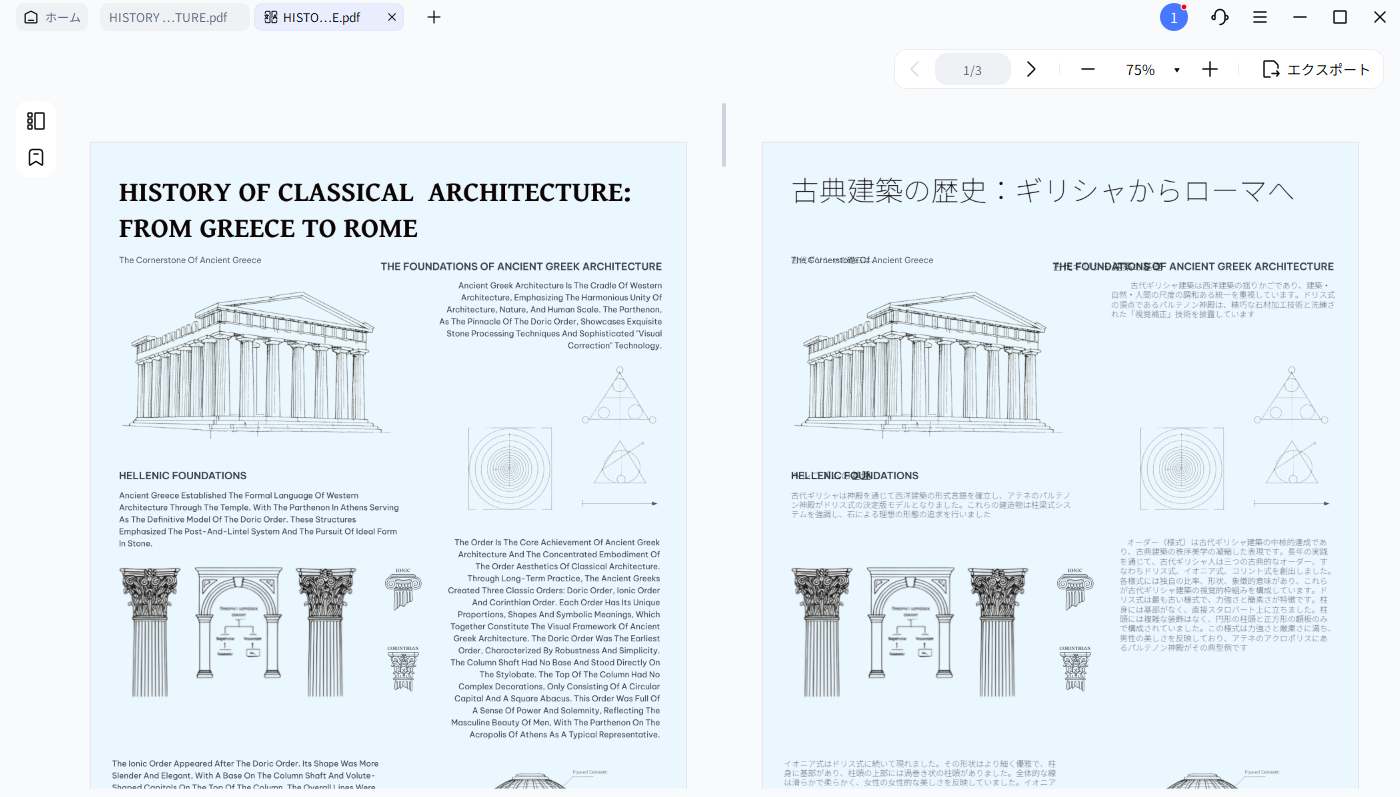The image size is (1400, 797).
Task: Zoom out with the minus button
Action: pos(1088,69)
